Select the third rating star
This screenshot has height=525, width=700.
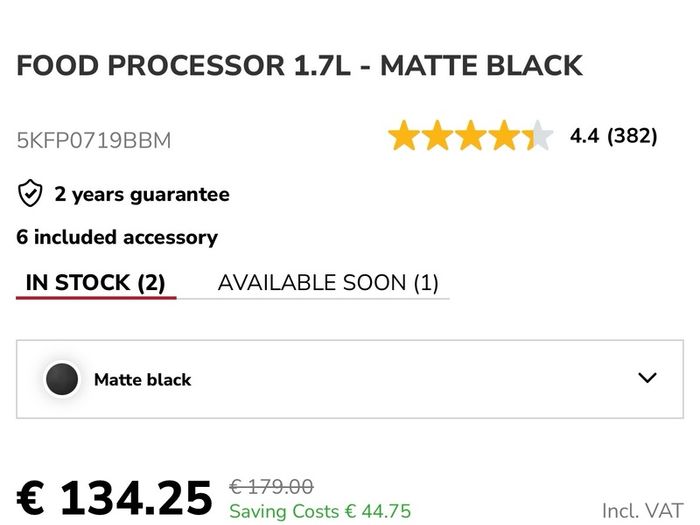click(471, 135)
